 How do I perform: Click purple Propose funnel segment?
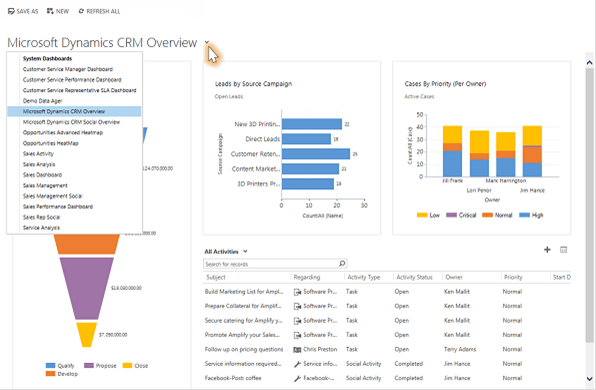pyautogui.click(x=87, y=288)
